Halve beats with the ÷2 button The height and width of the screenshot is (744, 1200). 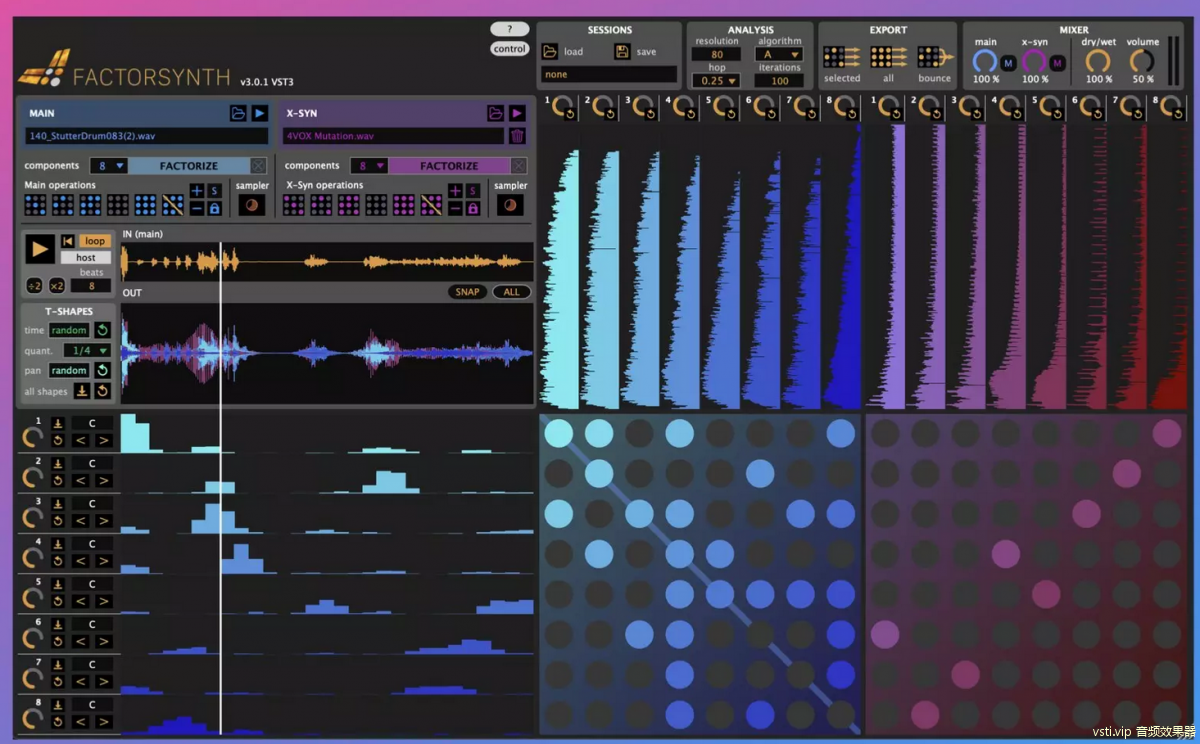[x=34, y=286]
